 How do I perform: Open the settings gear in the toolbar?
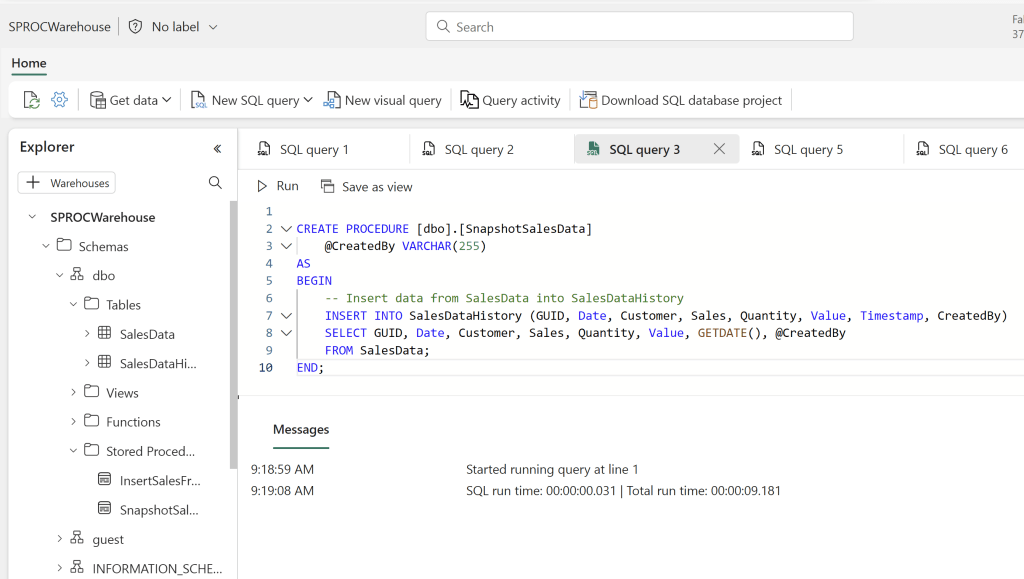[x=59, y=100]
